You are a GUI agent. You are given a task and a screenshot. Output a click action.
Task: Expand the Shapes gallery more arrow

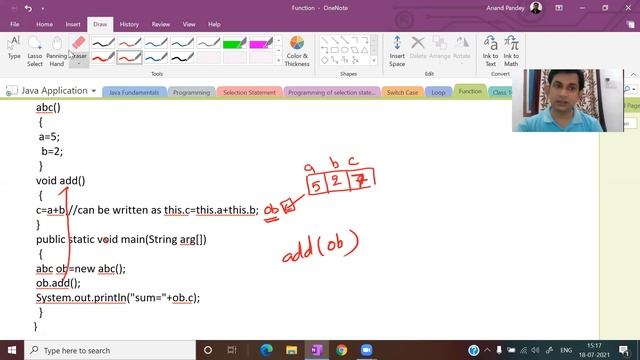click(374, 60)
